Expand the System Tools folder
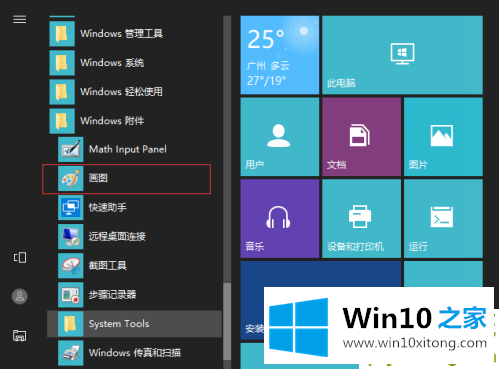 (135, 324)
